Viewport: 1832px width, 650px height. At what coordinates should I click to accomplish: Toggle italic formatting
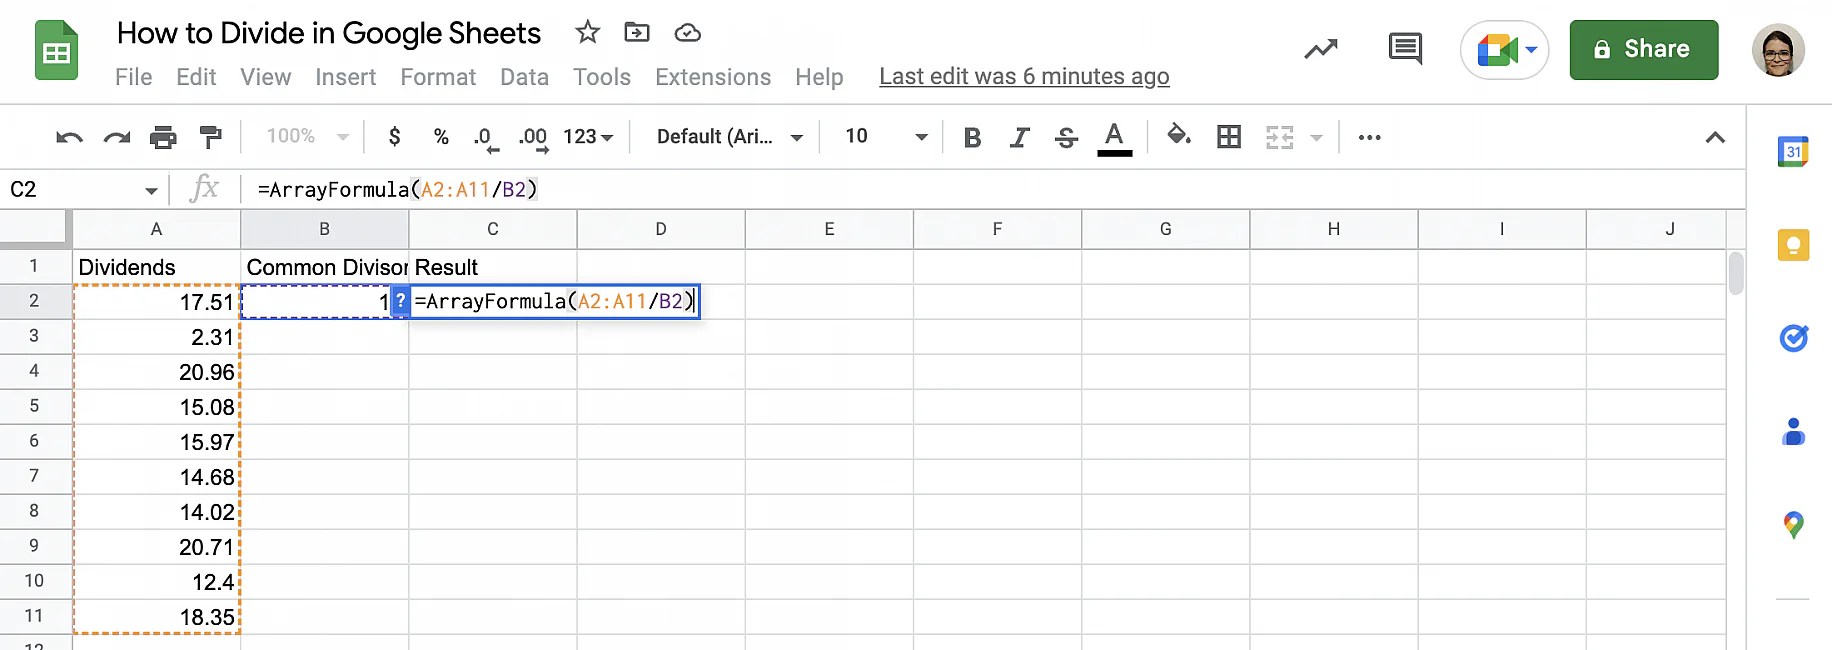[x=1019, y=137]
